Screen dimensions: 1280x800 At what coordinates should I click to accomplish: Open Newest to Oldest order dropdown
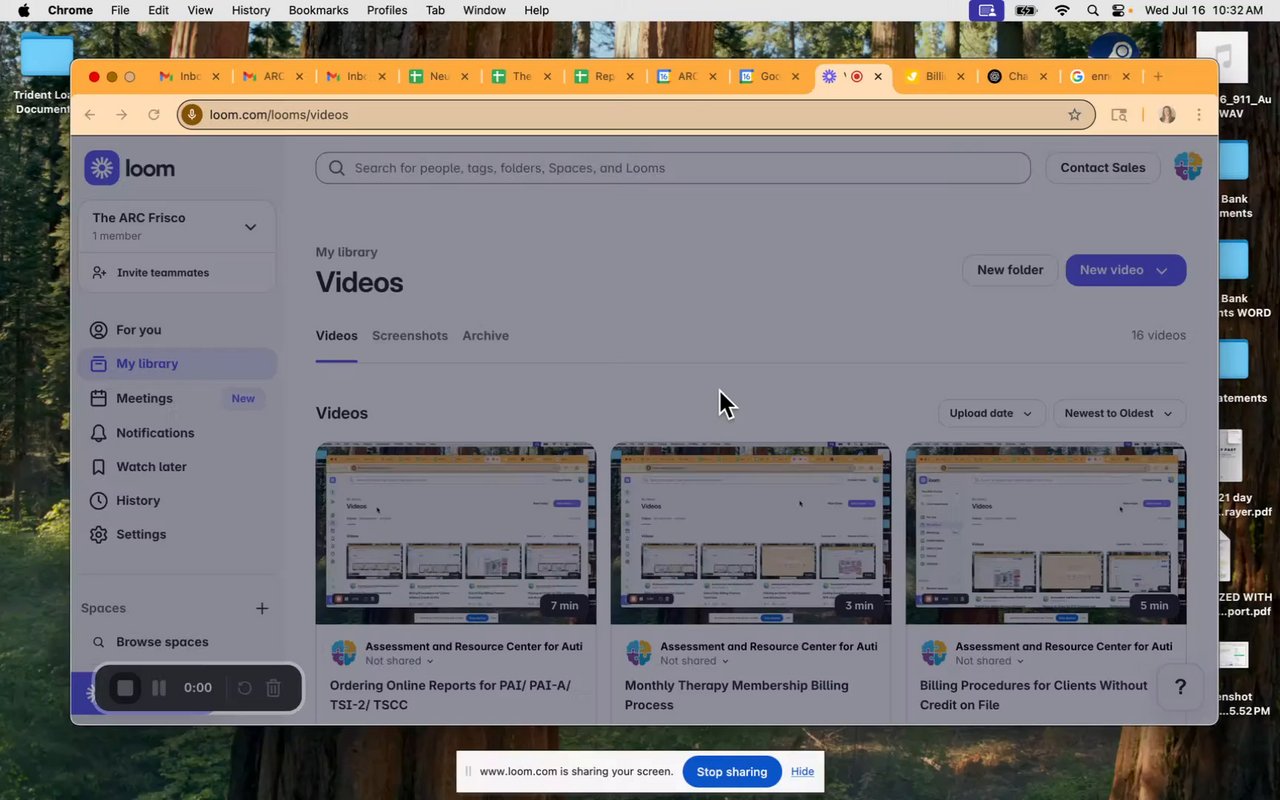pyautogui.click(x=1119, y=413)
